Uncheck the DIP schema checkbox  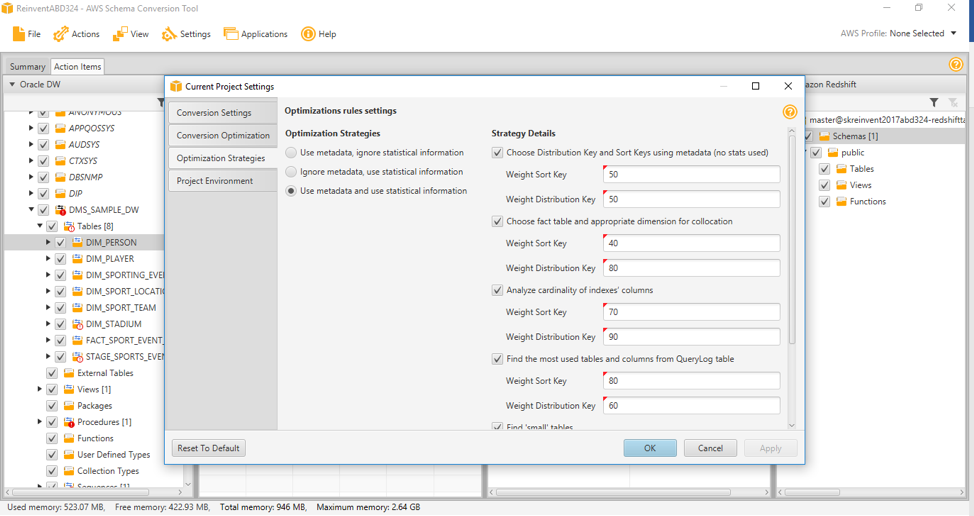[43, 194]
